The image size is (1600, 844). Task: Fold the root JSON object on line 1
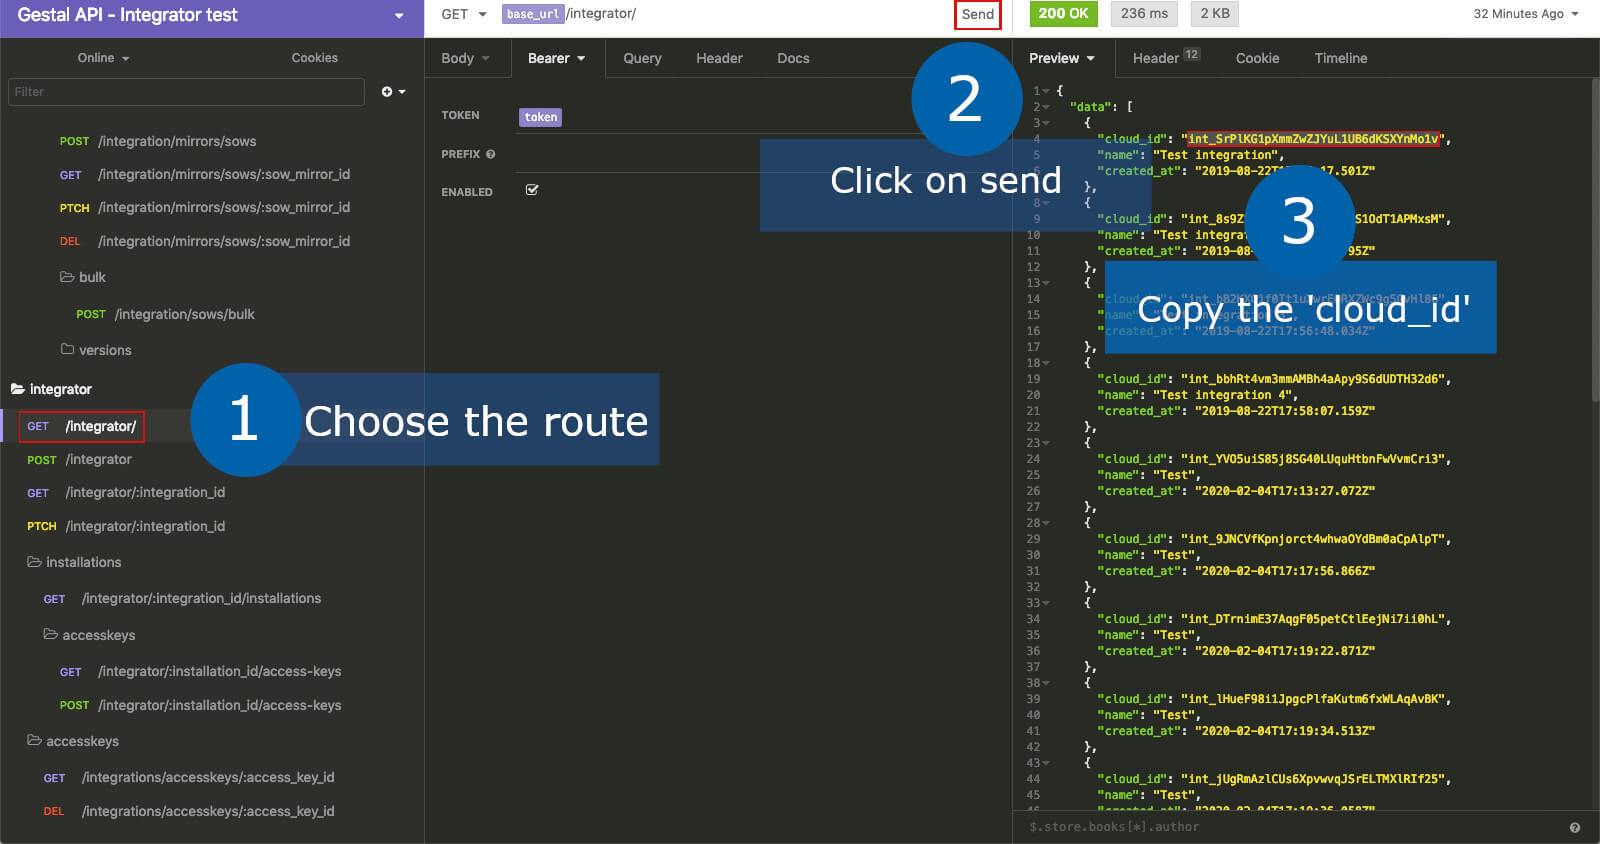point(1046,91)
